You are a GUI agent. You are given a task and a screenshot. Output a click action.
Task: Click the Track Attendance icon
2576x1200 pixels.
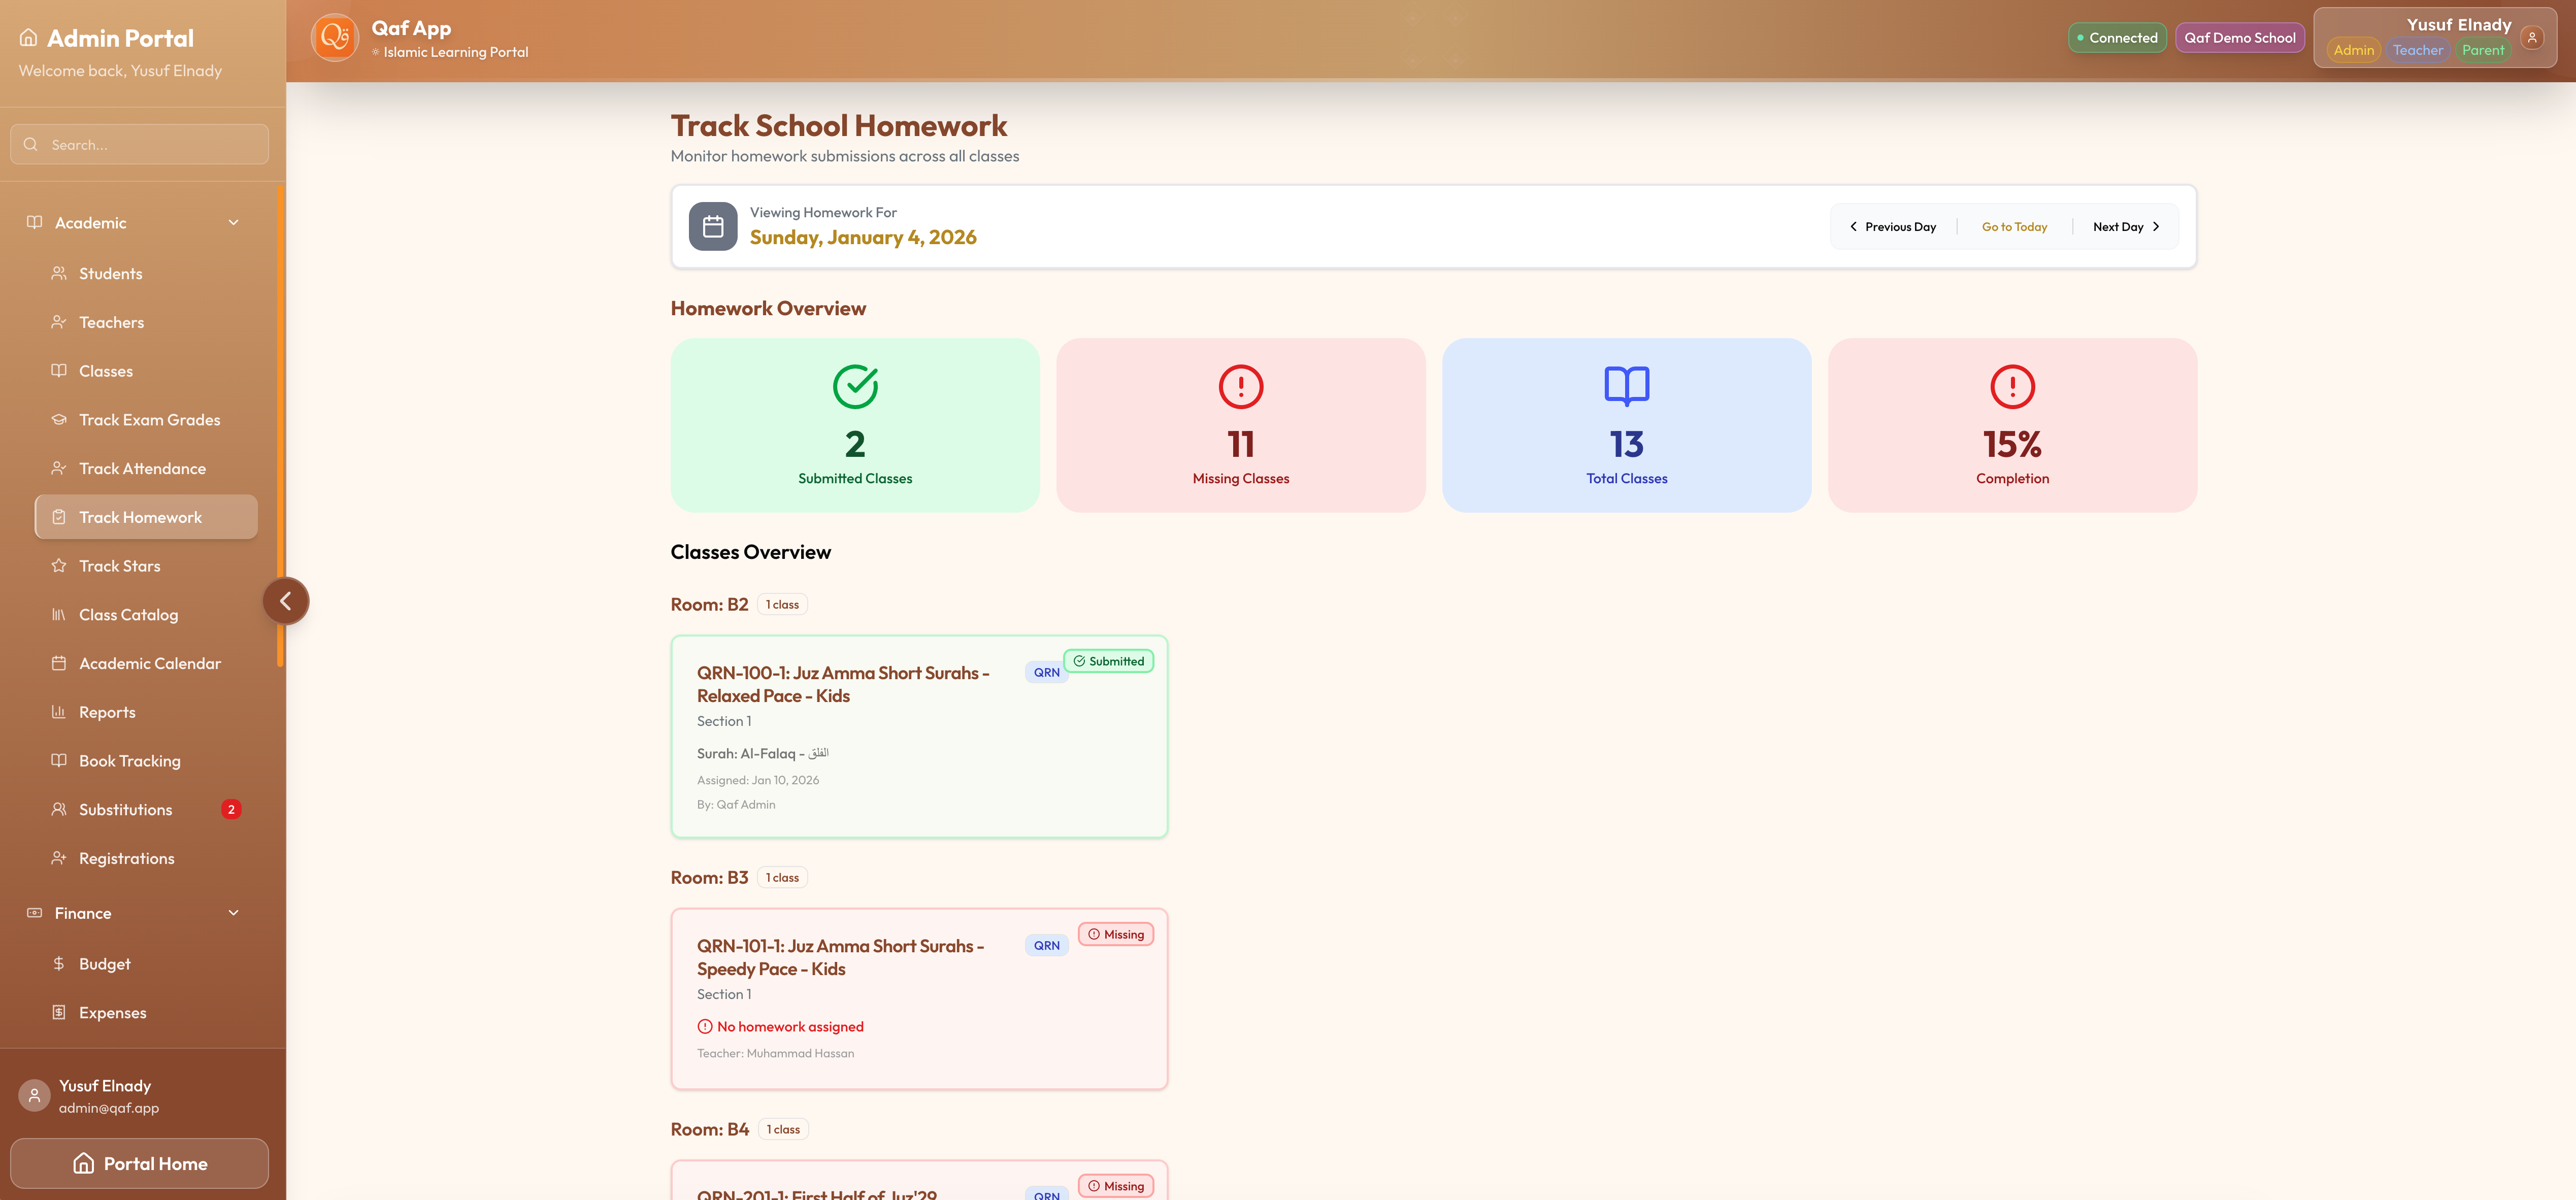59,468
